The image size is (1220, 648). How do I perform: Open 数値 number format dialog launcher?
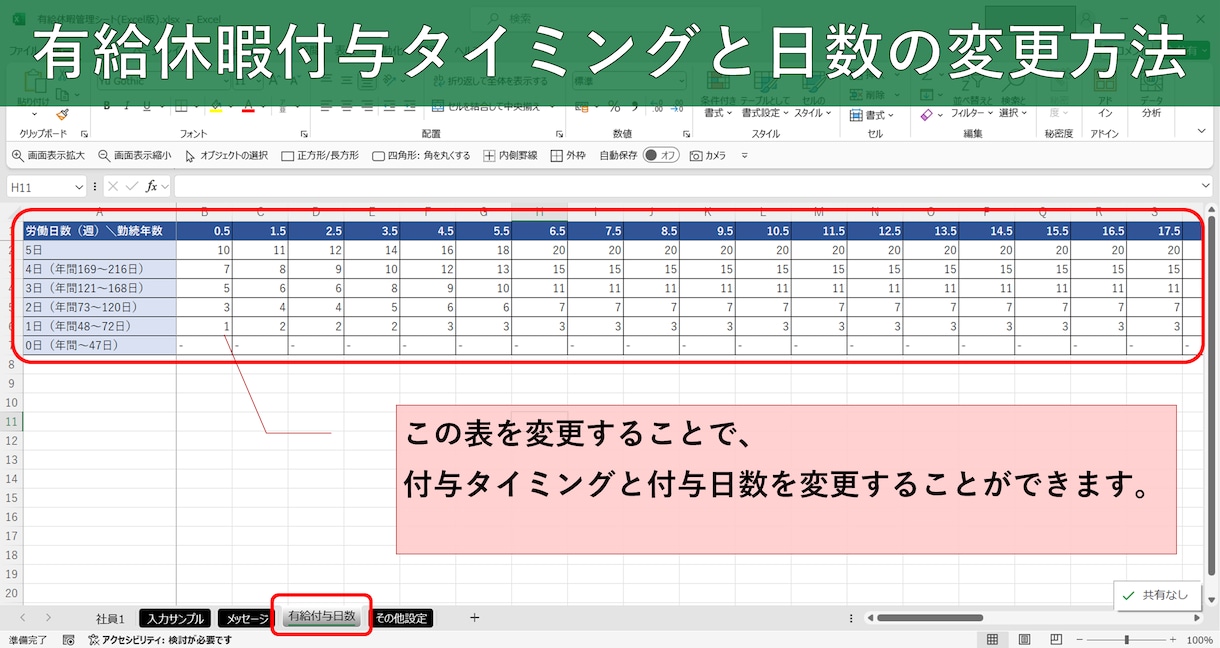click(685, 134)
